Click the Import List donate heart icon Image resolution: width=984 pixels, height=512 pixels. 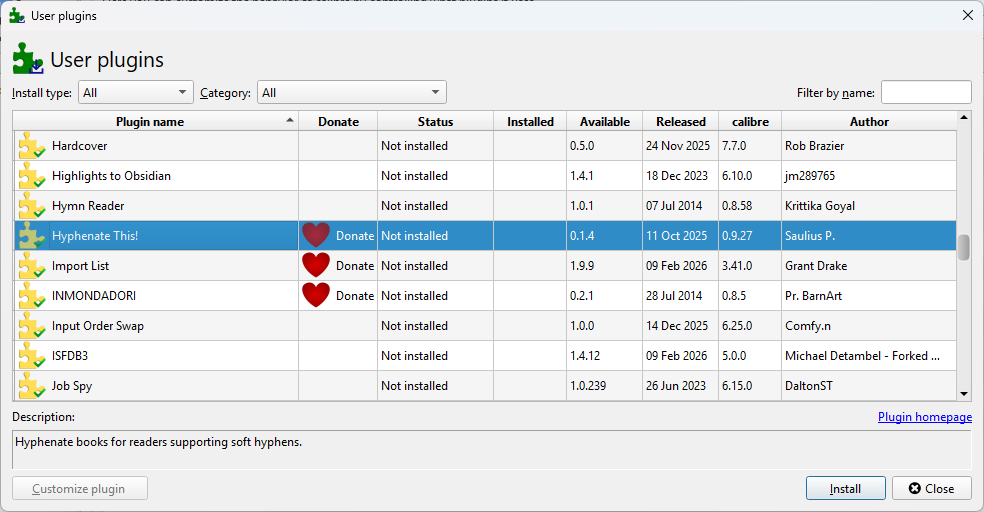click(316, 266)
